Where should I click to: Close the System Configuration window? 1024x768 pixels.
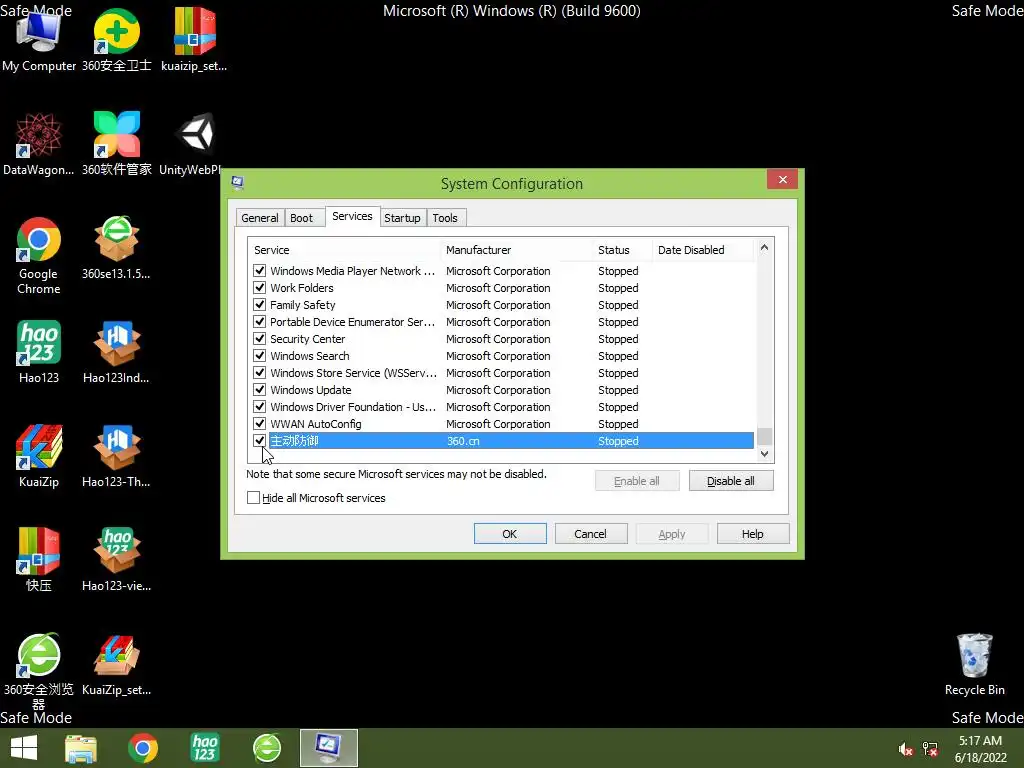tap(782, 179)
